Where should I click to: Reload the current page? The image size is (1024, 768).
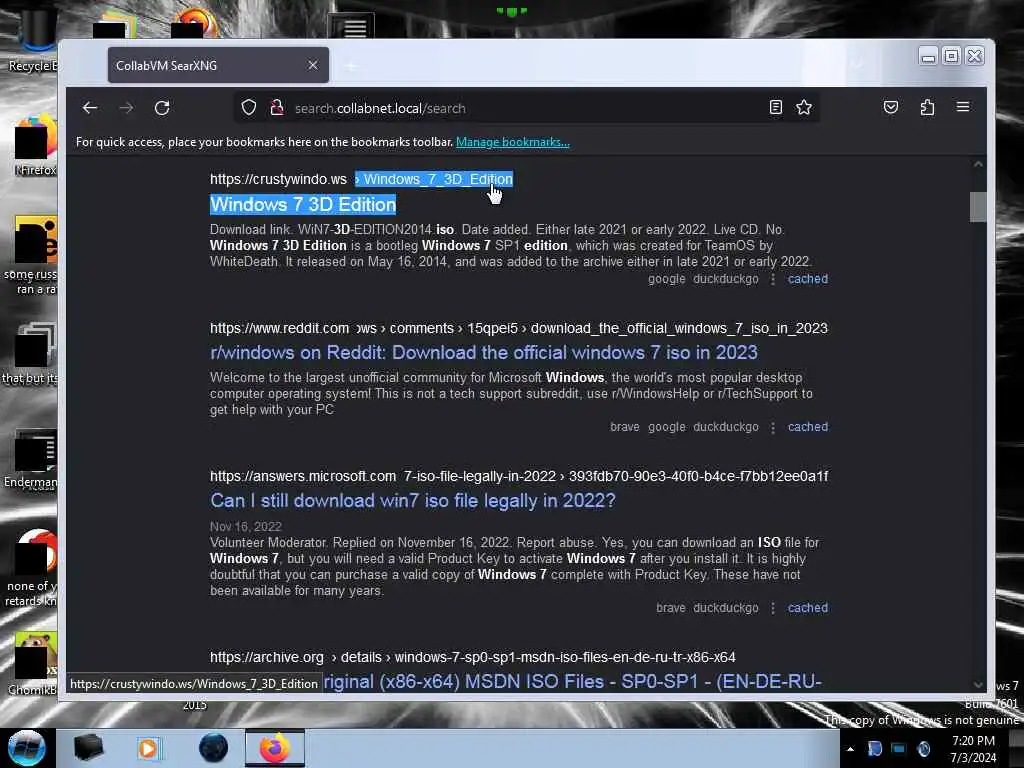click(162, 108)
